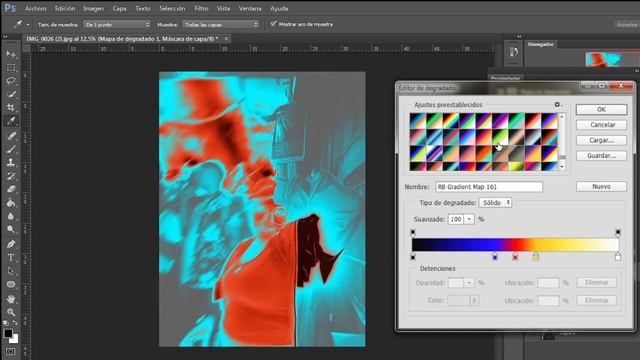The image size is (640, 360).
Task: Click the Cancelar button
Action: tap(601, 124)
